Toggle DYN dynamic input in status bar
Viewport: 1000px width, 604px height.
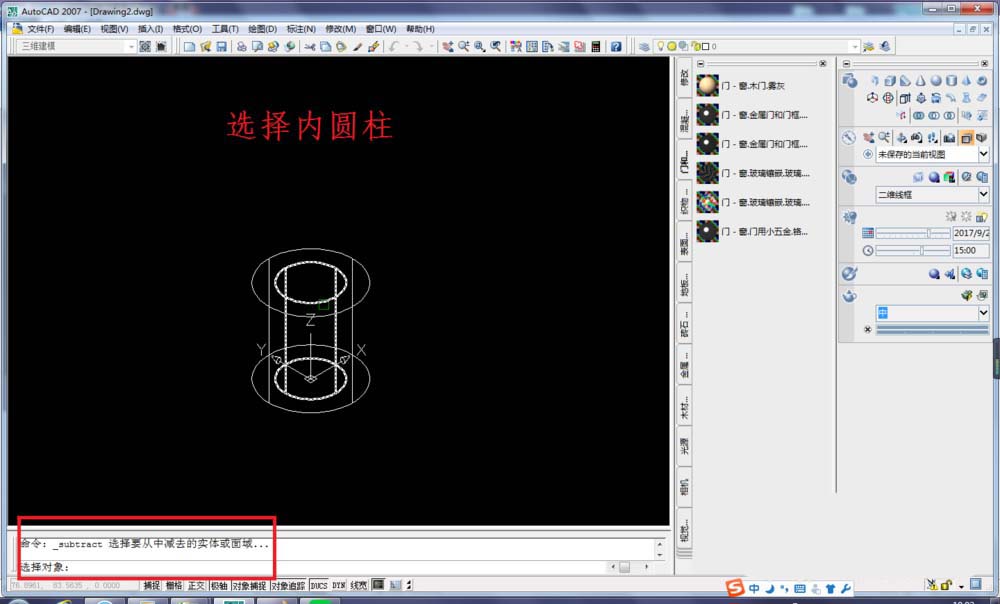339,585
